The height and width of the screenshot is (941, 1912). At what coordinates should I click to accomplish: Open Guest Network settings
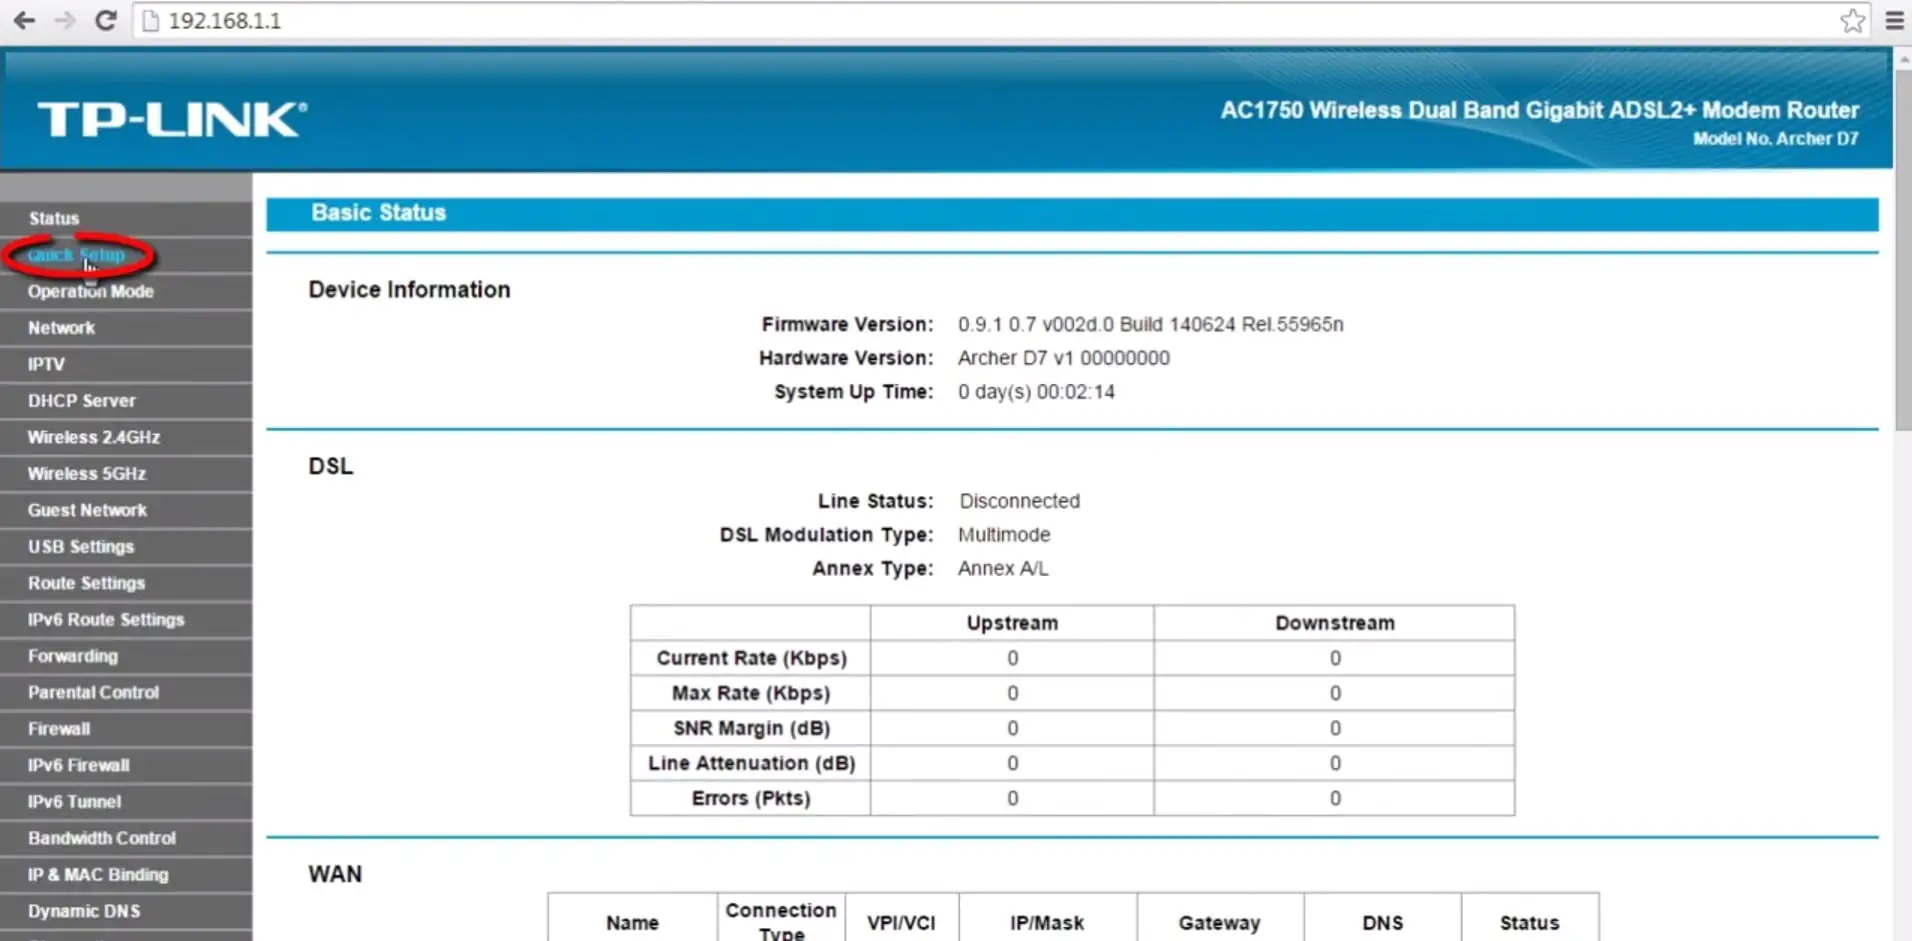tap(87, 510)
